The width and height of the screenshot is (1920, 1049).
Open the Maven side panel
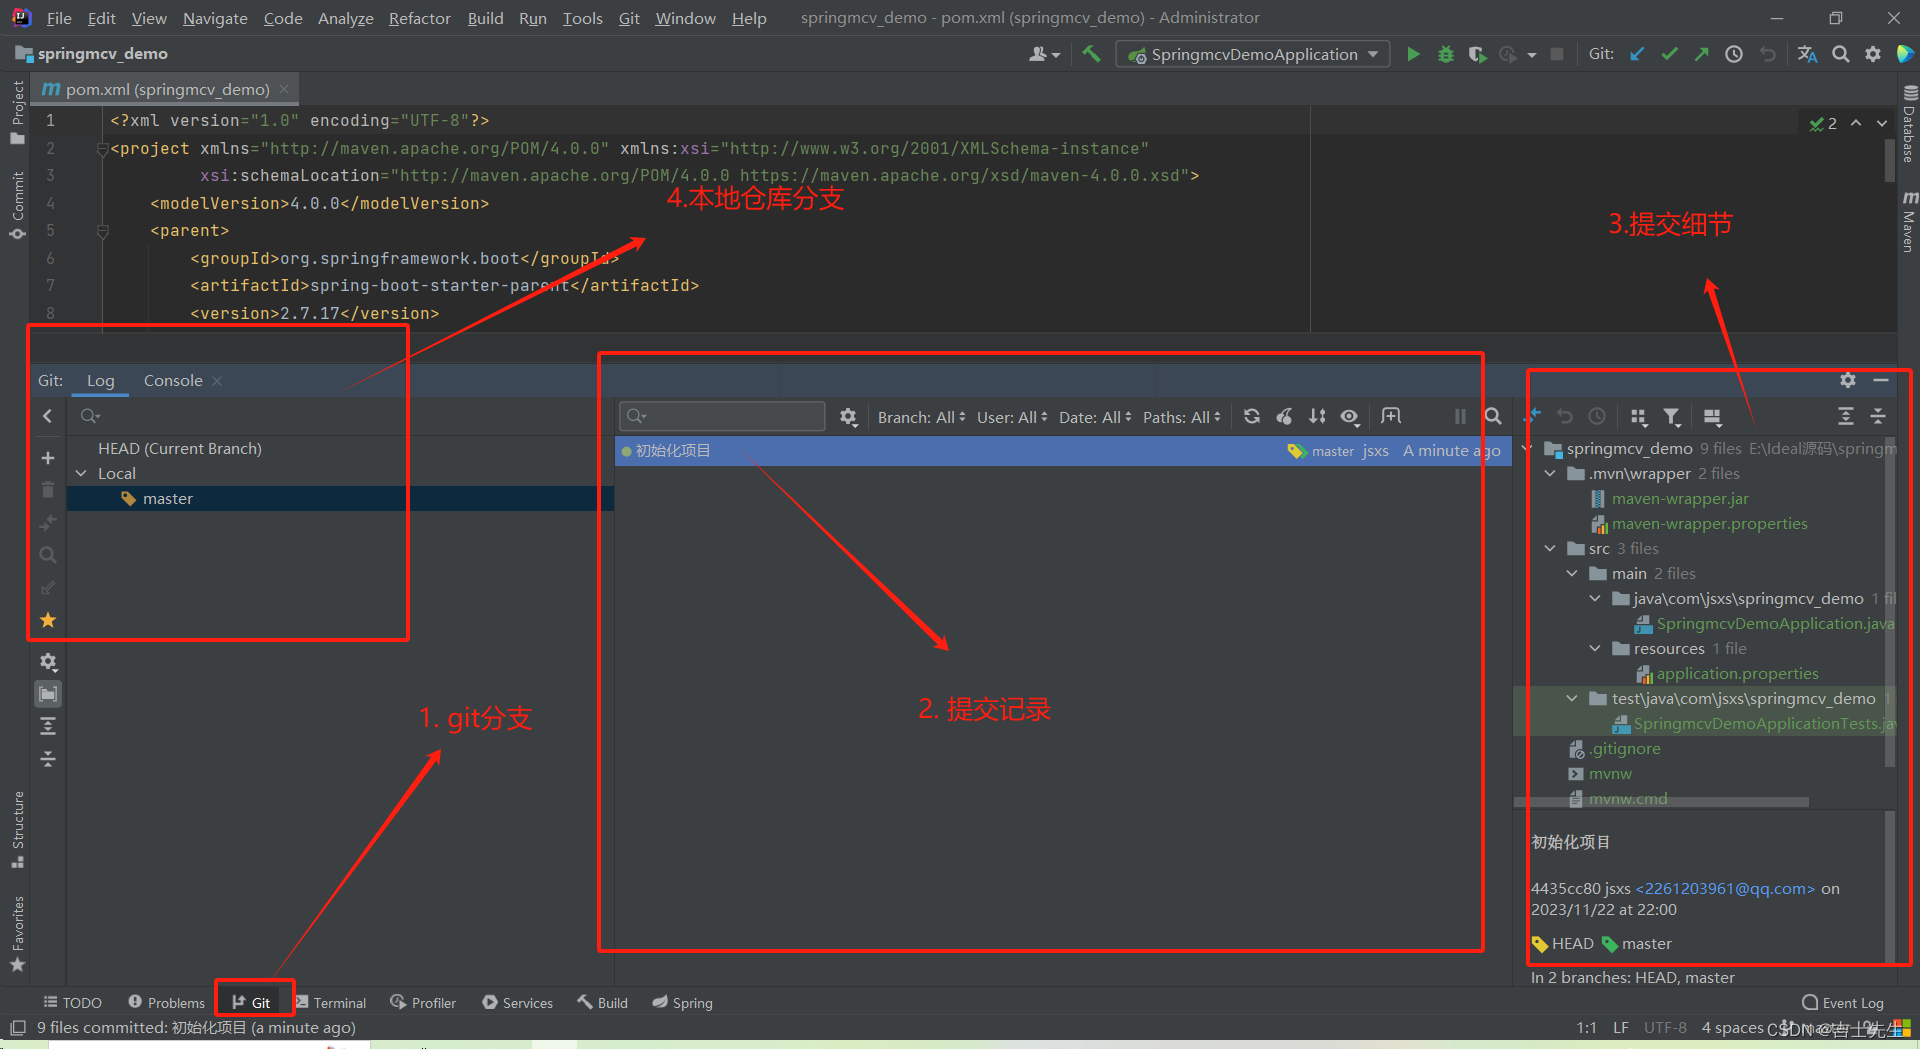point(1909,220)
